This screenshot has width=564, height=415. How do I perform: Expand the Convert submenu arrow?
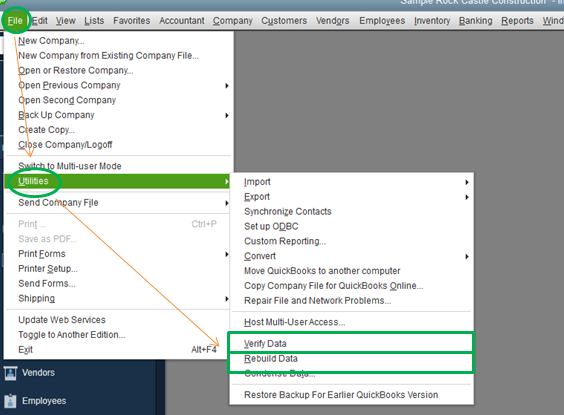467,256
